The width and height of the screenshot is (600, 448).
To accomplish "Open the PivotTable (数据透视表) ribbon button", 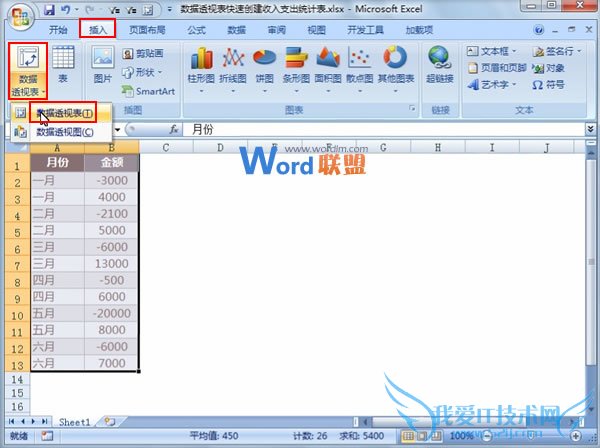I will pos(28,71).
